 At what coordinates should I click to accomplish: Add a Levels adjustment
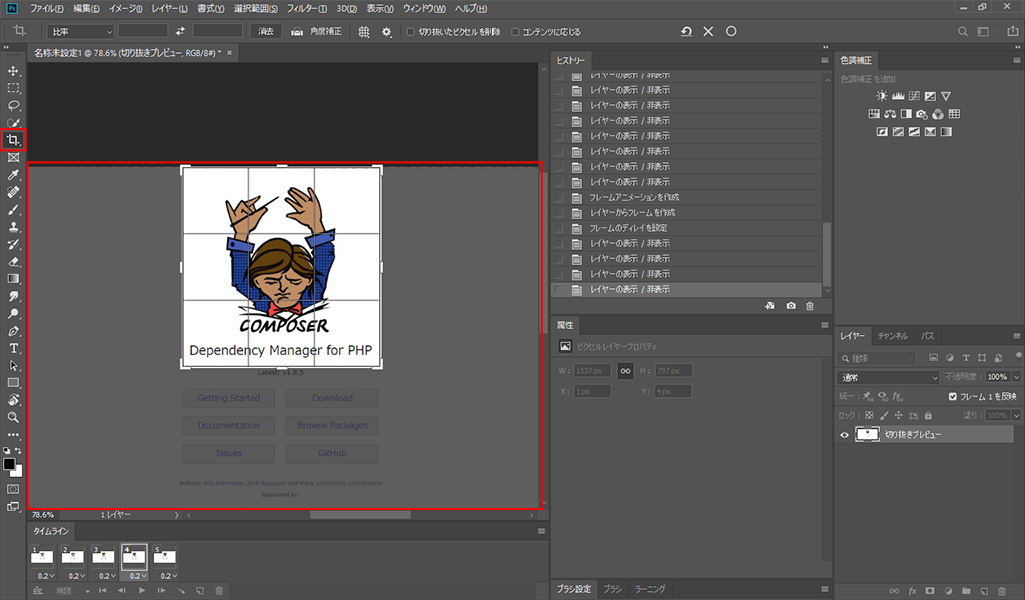(x=898, y=96)
